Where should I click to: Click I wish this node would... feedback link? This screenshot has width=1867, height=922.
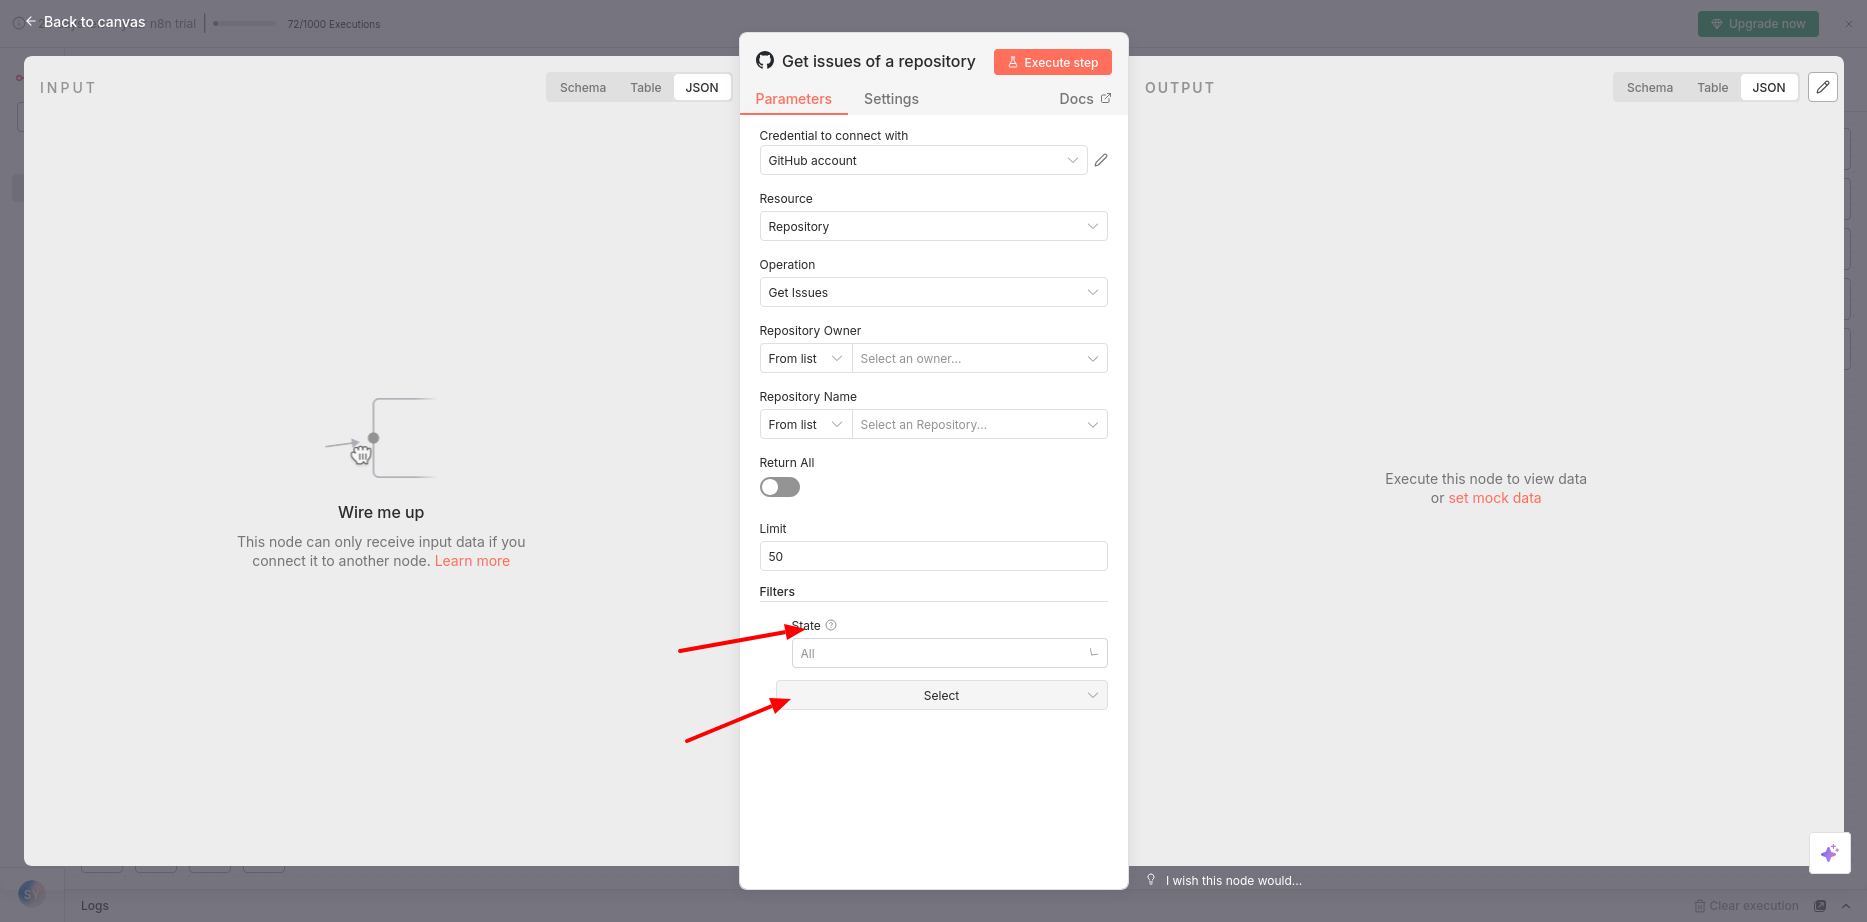[x=1234, y=881]
